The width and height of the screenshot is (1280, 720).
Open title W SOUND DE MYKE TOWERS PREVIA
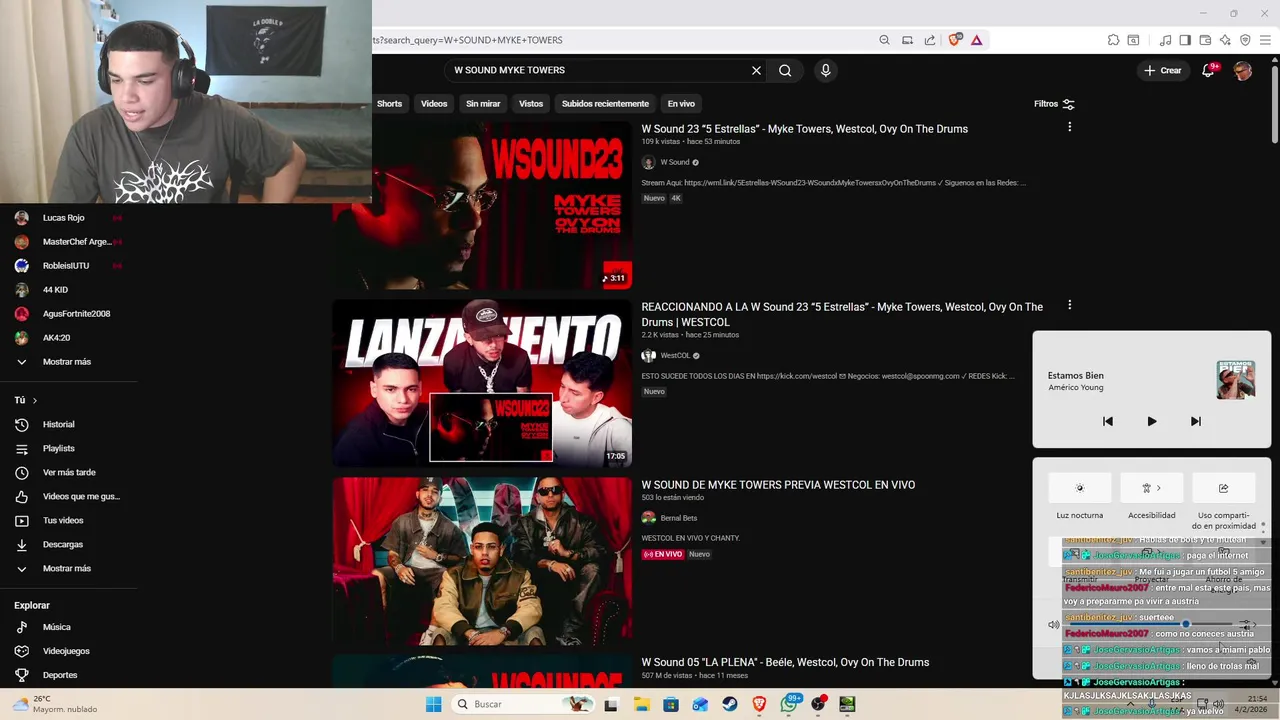coord(778,485)
